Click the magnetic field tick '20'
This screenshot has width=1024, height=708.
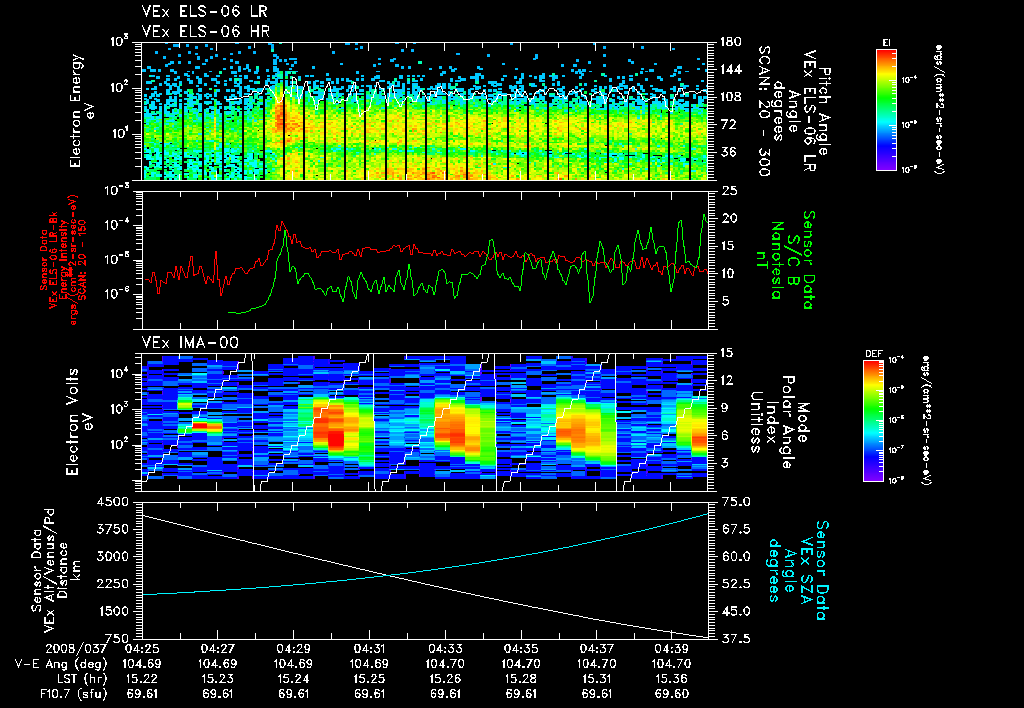coord(729,218)
